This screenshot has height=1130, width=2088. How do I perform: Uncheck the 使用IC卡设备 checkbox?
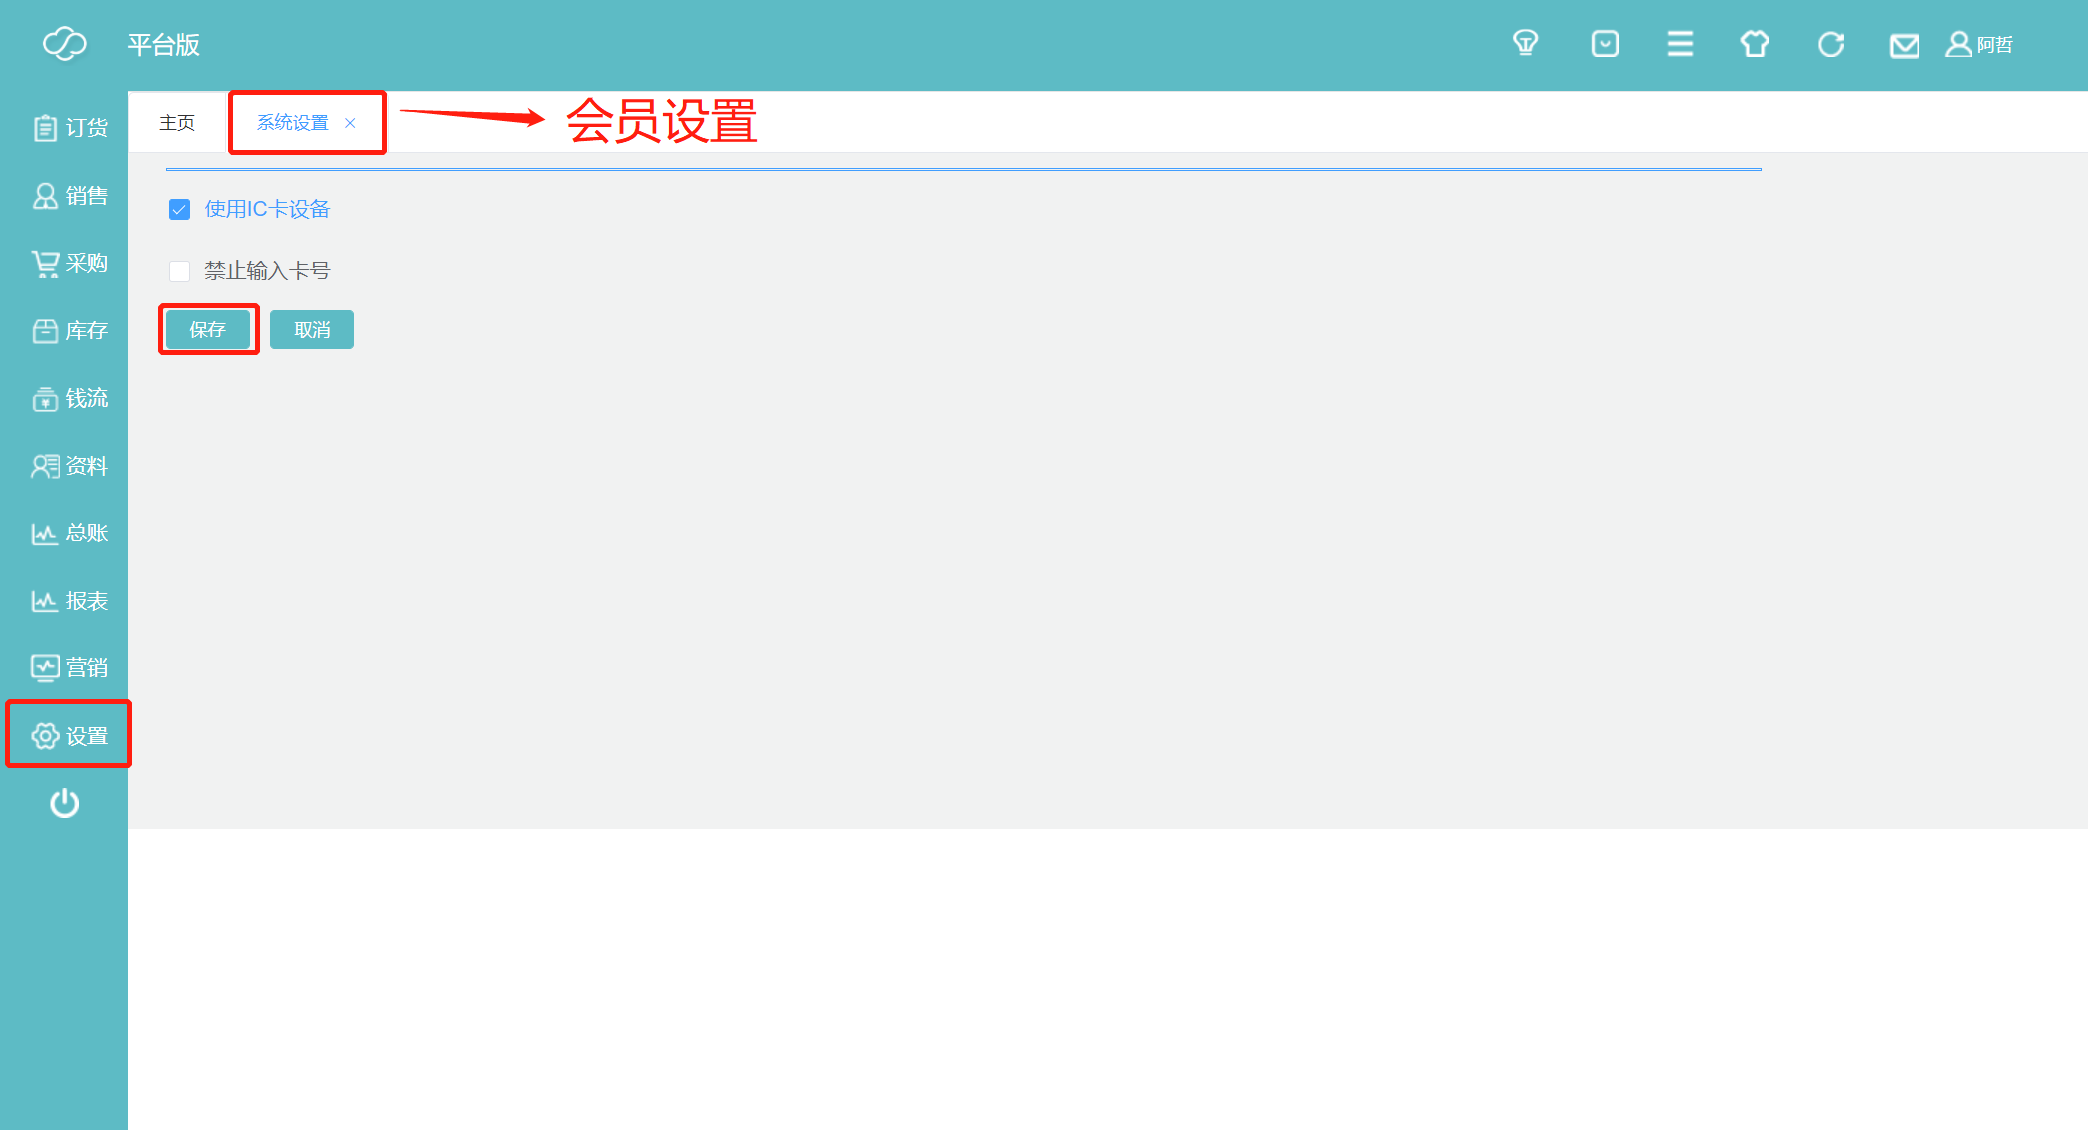click(180, 209)
